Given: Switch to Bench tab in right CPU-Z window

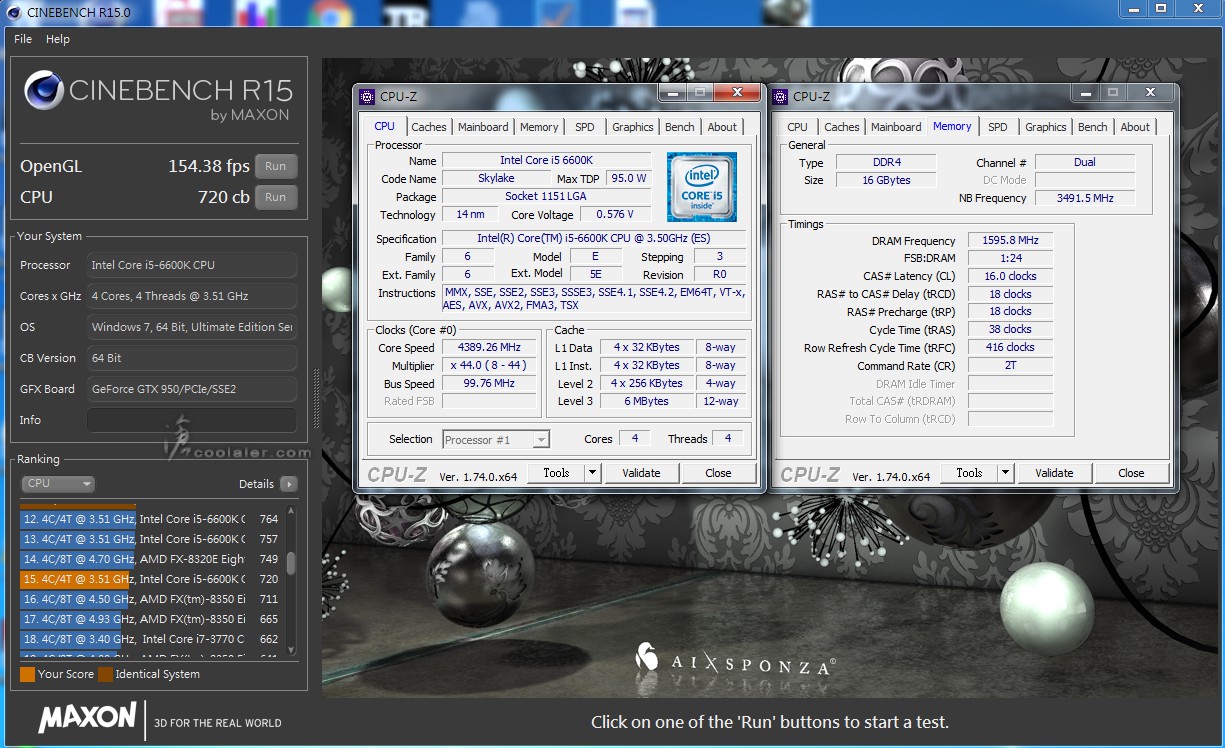Looking at the screenshot, I should click(x=1093, y=127).
